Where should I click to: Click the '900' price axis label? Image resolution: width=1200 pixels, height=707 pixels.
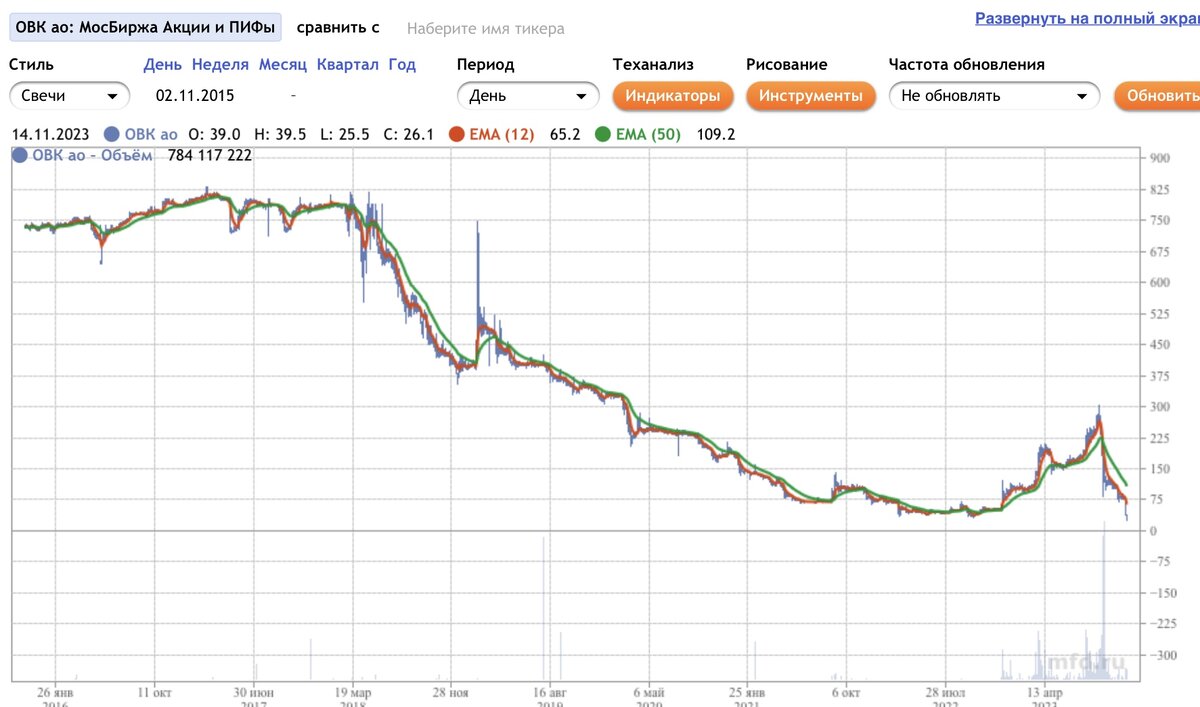point(1160,158)
